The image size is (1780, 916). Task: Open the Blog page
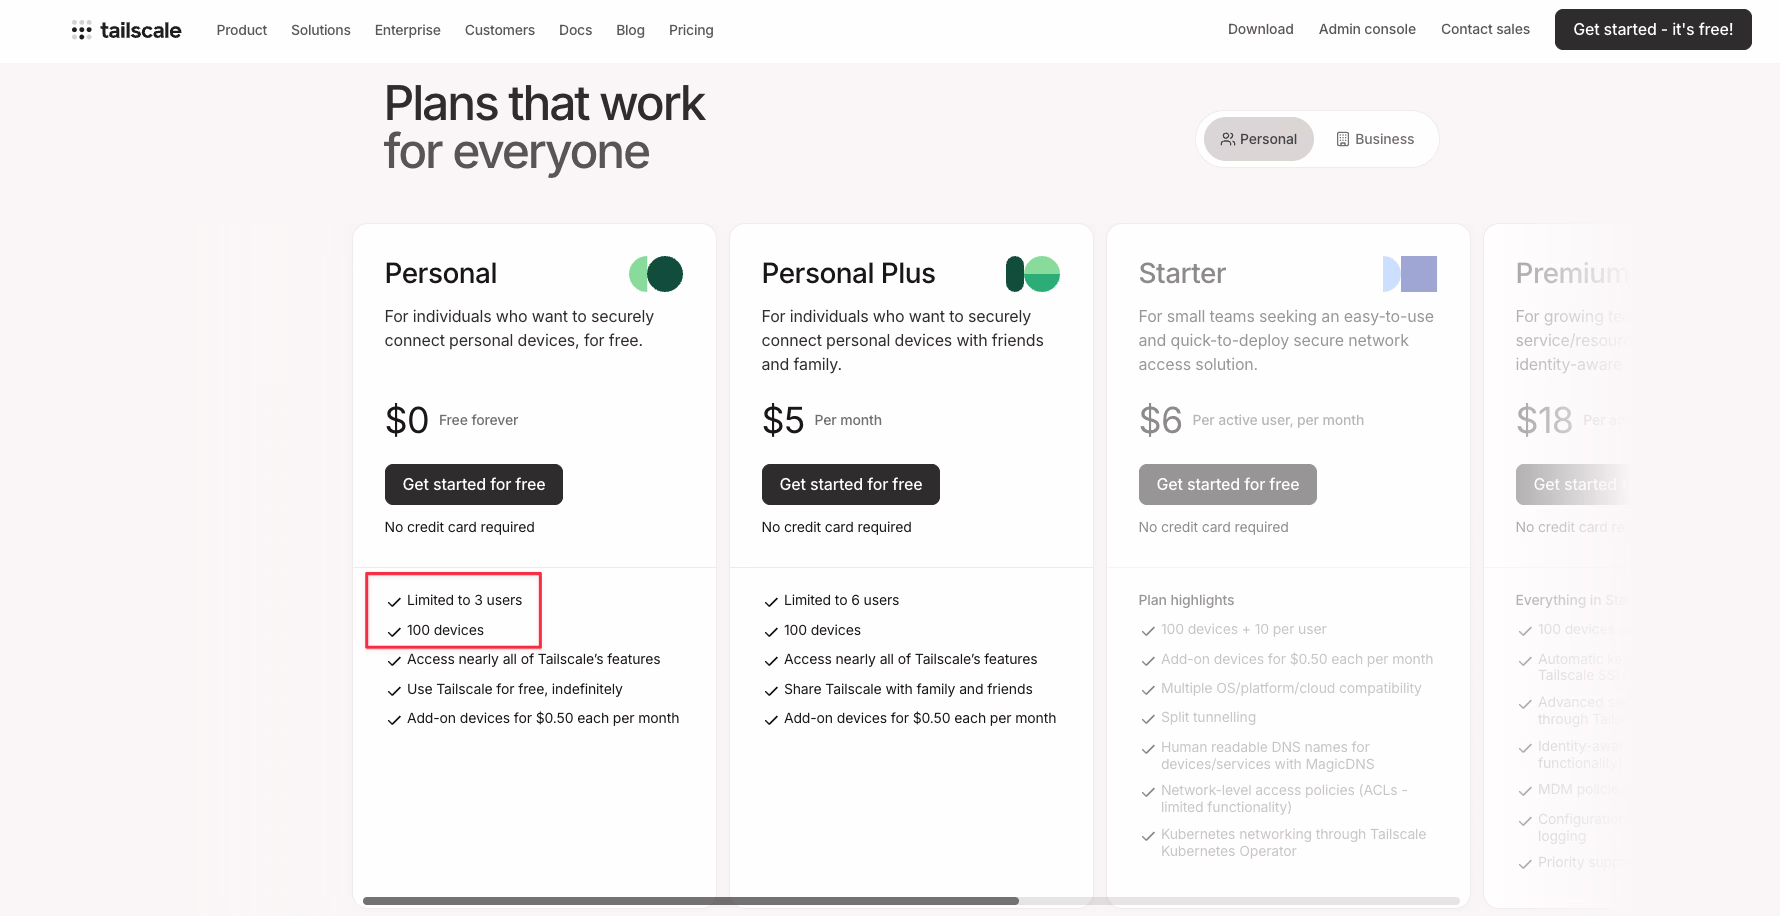630,30
